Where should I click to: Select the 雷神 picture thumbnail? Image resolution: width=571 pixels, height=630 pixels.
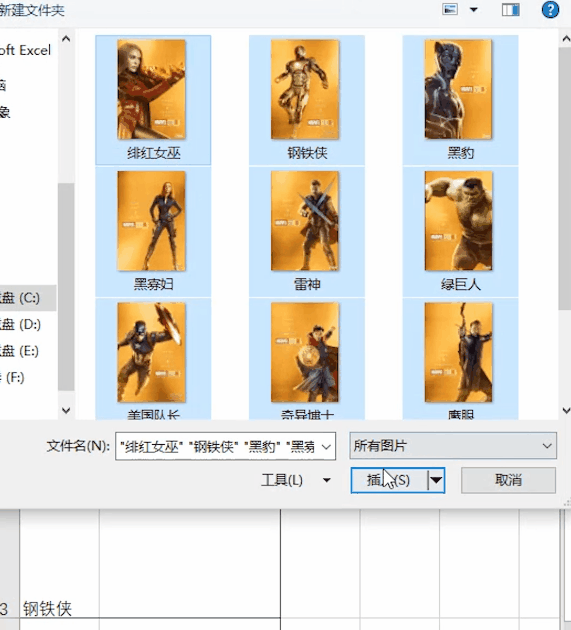(305, 221)
